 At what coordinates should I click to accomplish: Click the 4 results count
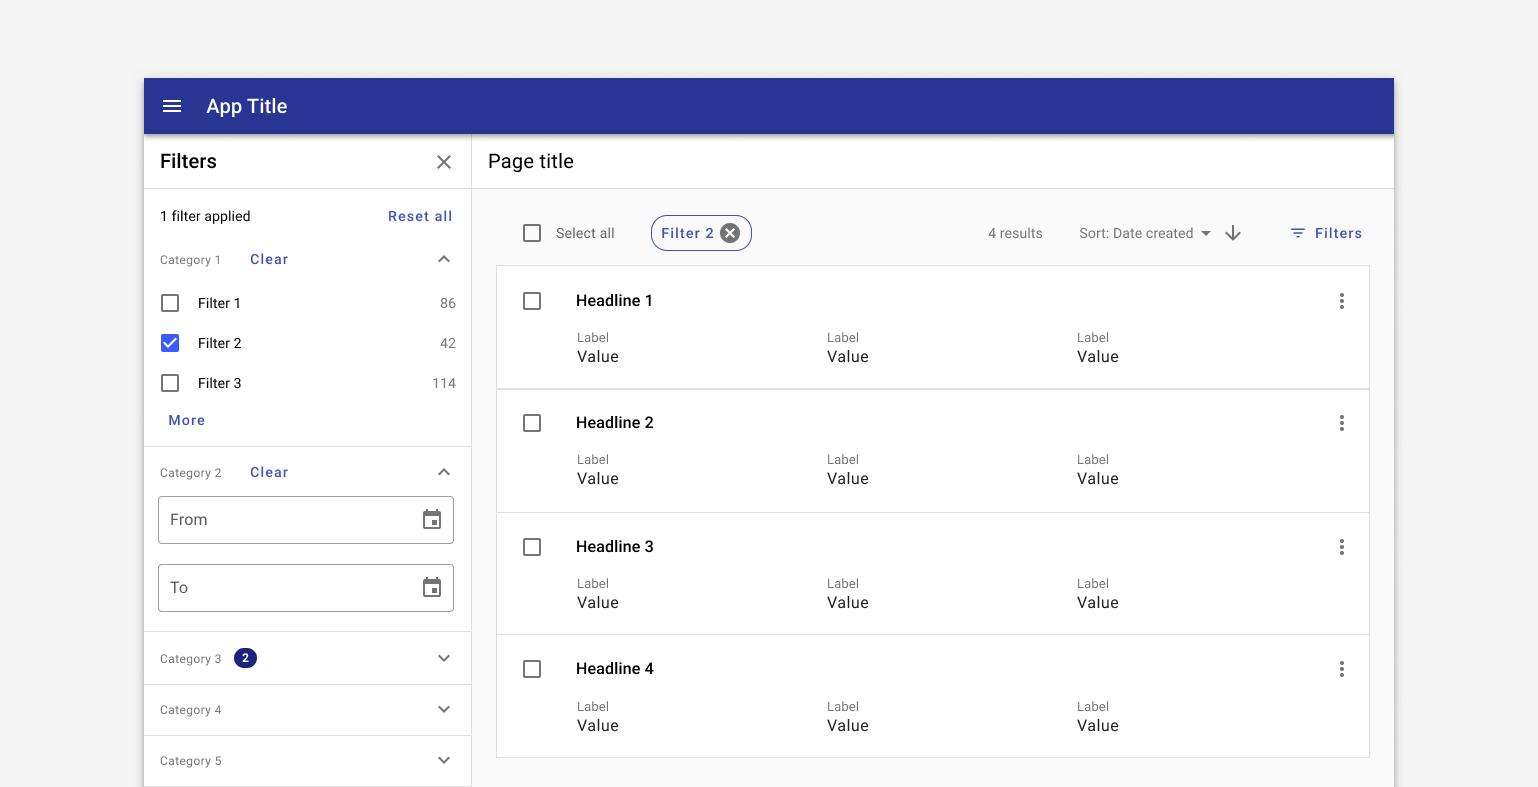click(x=1015, y=233)
